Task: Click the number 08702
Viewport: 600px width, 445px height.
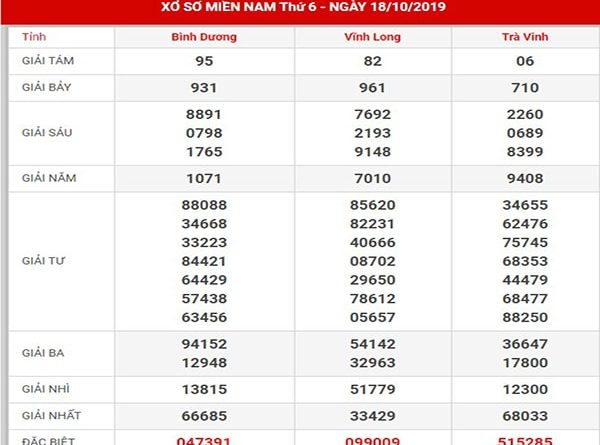Action: click(x=372, y=261)
